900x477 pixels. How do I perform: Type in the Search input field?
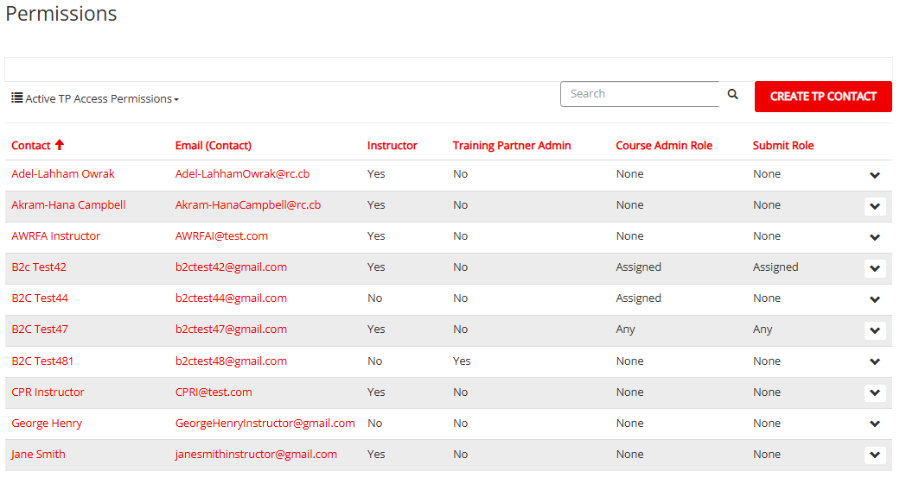pyautogui.click(x=640, y=94)
